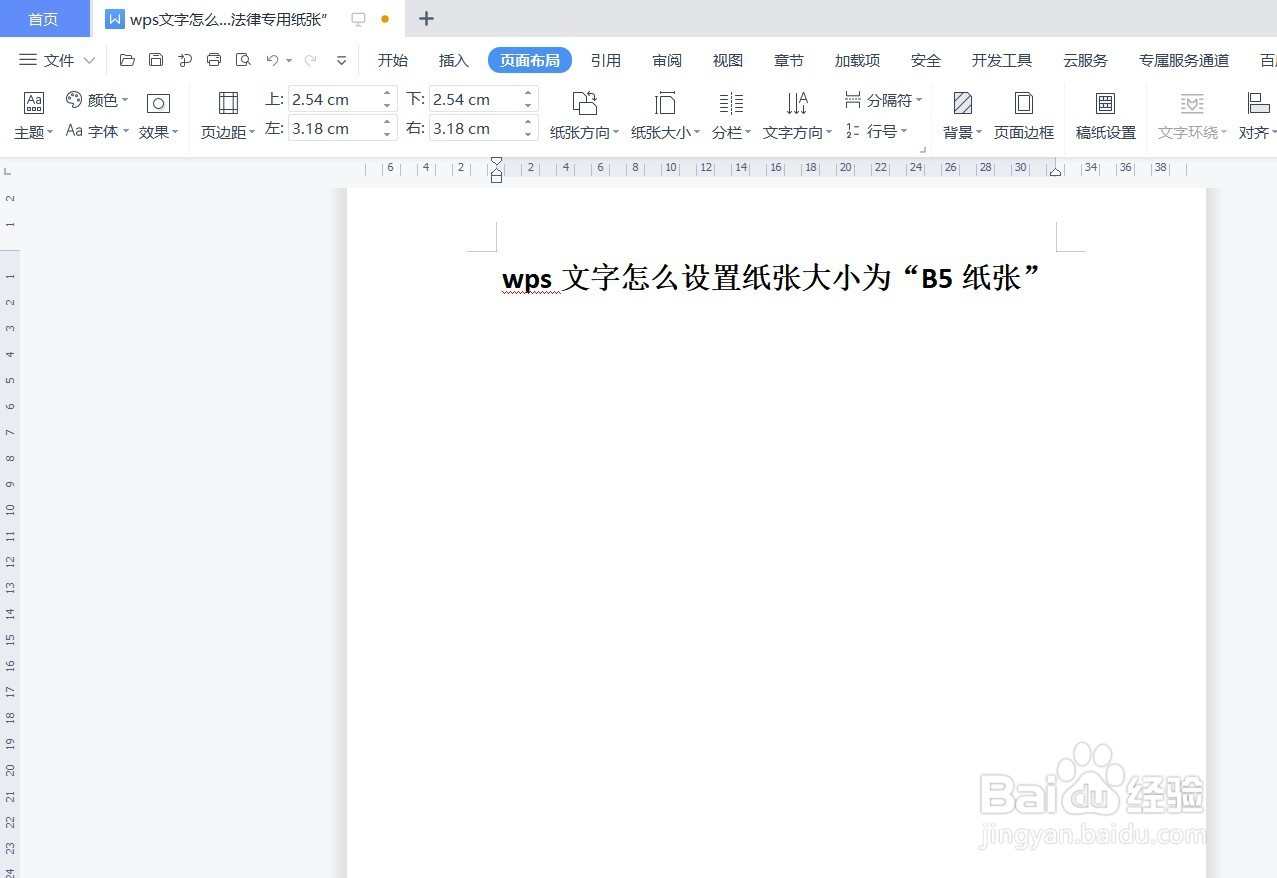Go to the 首页 tab
The width and height of the screenshot is (1277, 878).
44,19
